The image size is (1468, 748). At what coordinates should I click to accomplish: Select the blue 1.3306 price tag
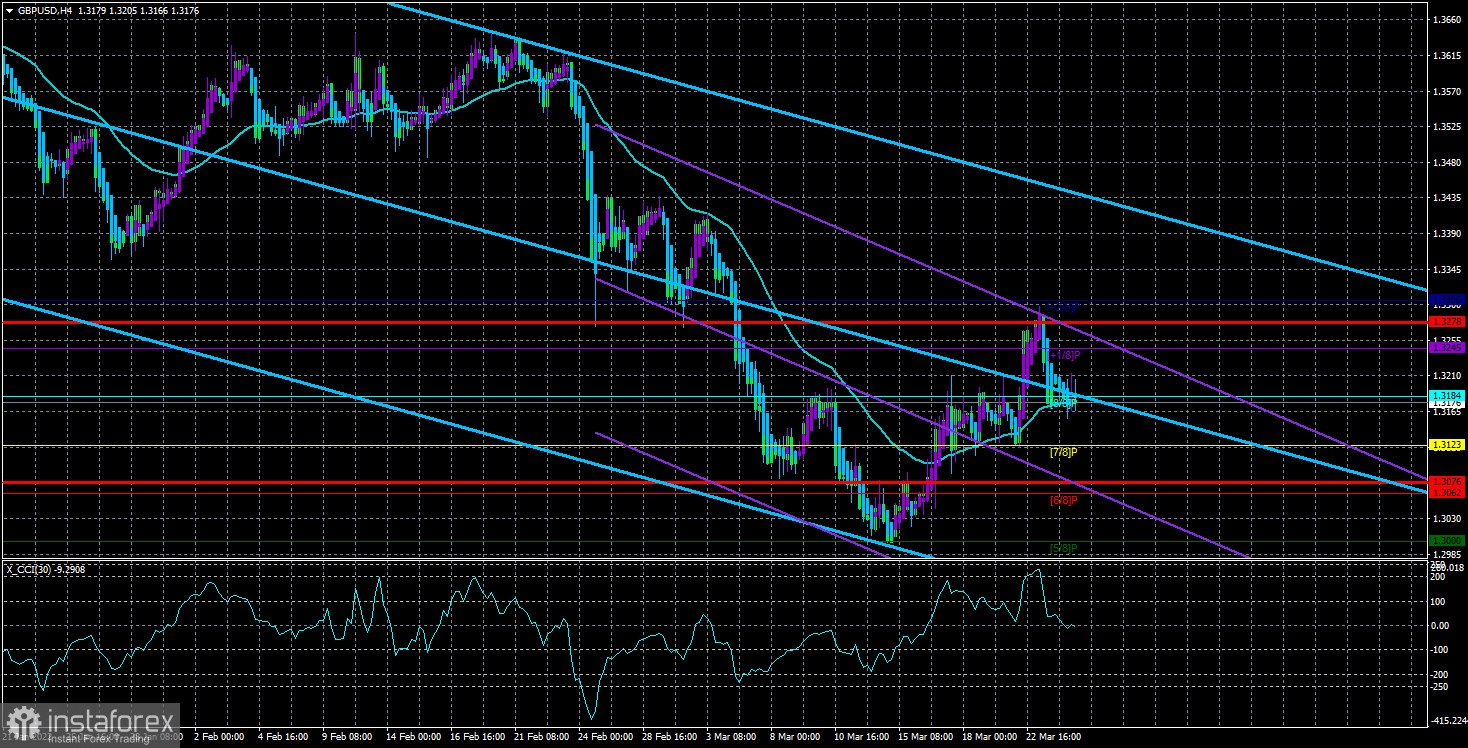[1448, 300]
